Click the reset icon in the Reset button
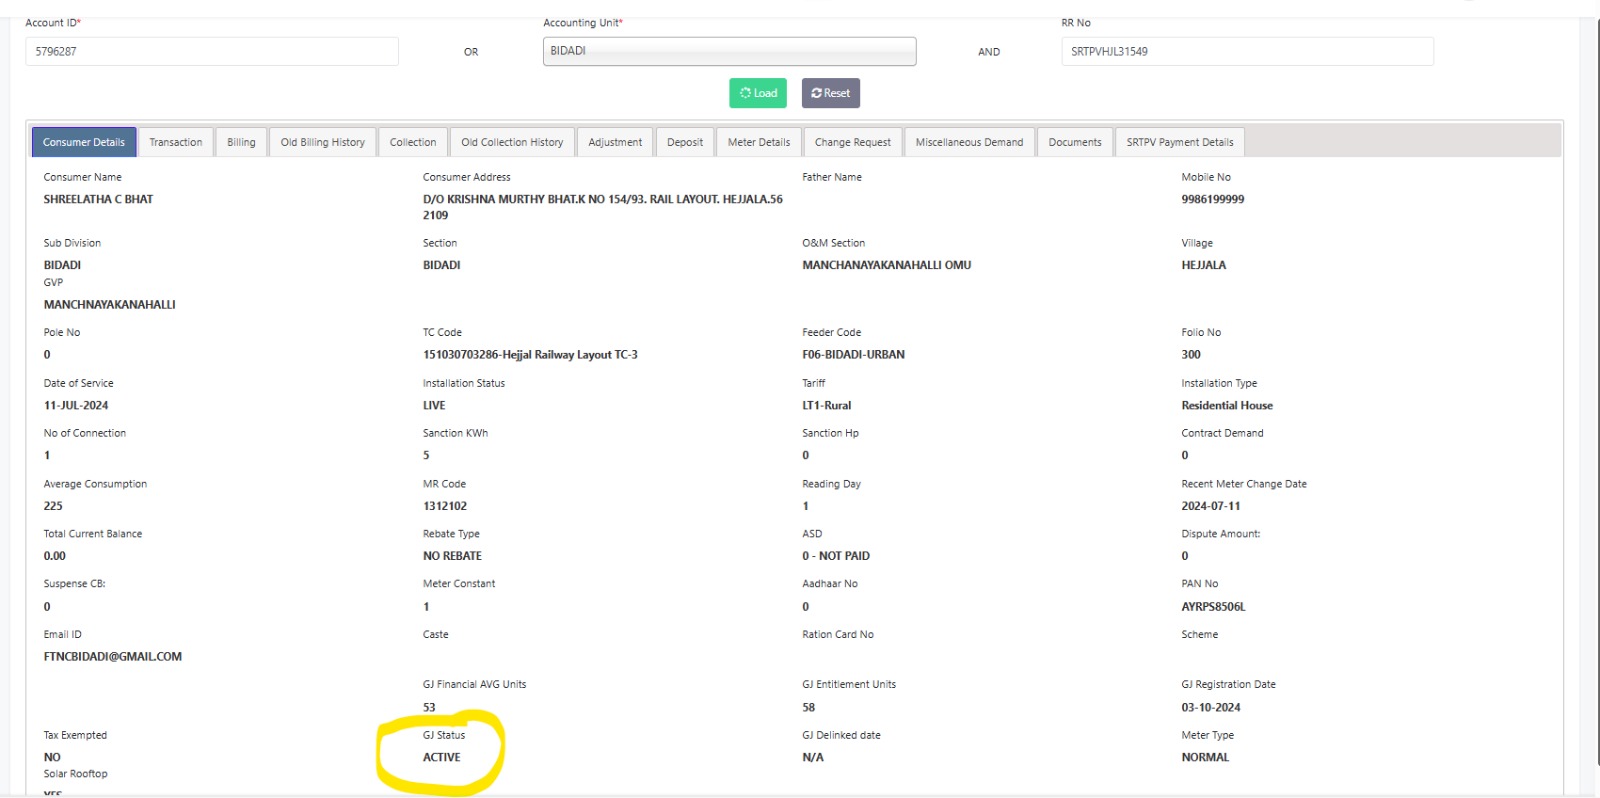The width and height of the screenshot is (1600, 798). [x=817, y=93]
